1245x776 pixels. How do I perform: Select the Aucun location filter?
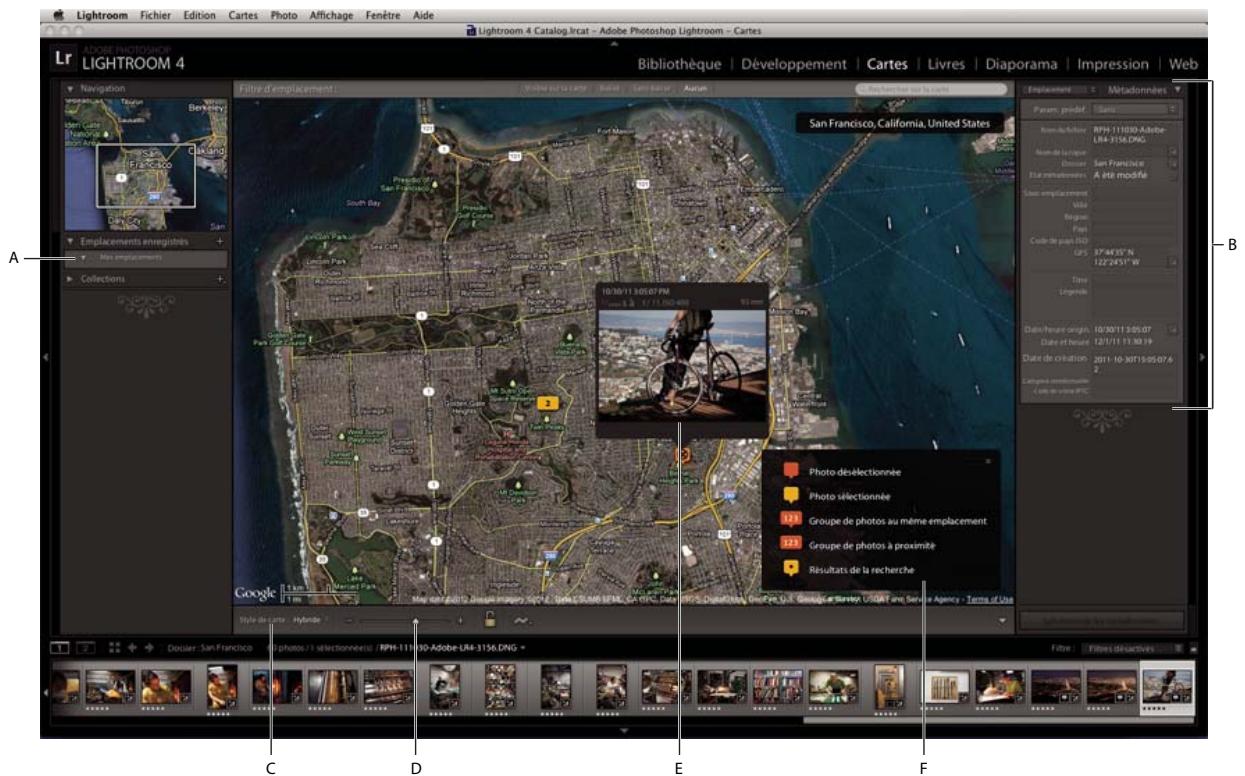coord(694,89)
